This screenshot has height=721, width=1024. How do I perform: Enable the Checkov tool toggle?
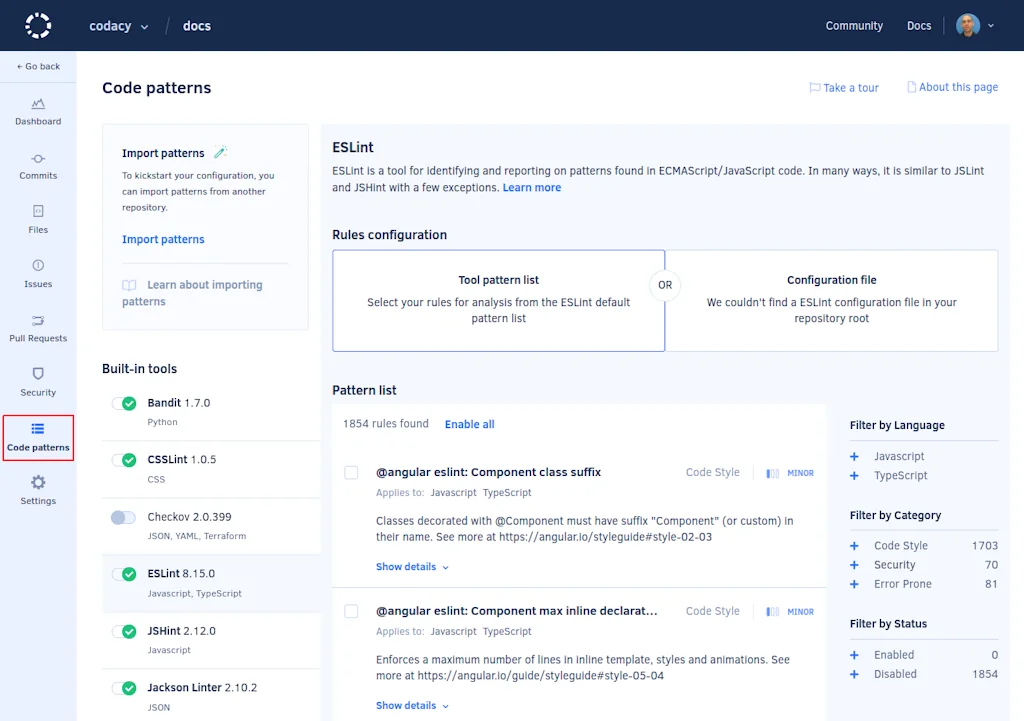[x=123, y=518]
